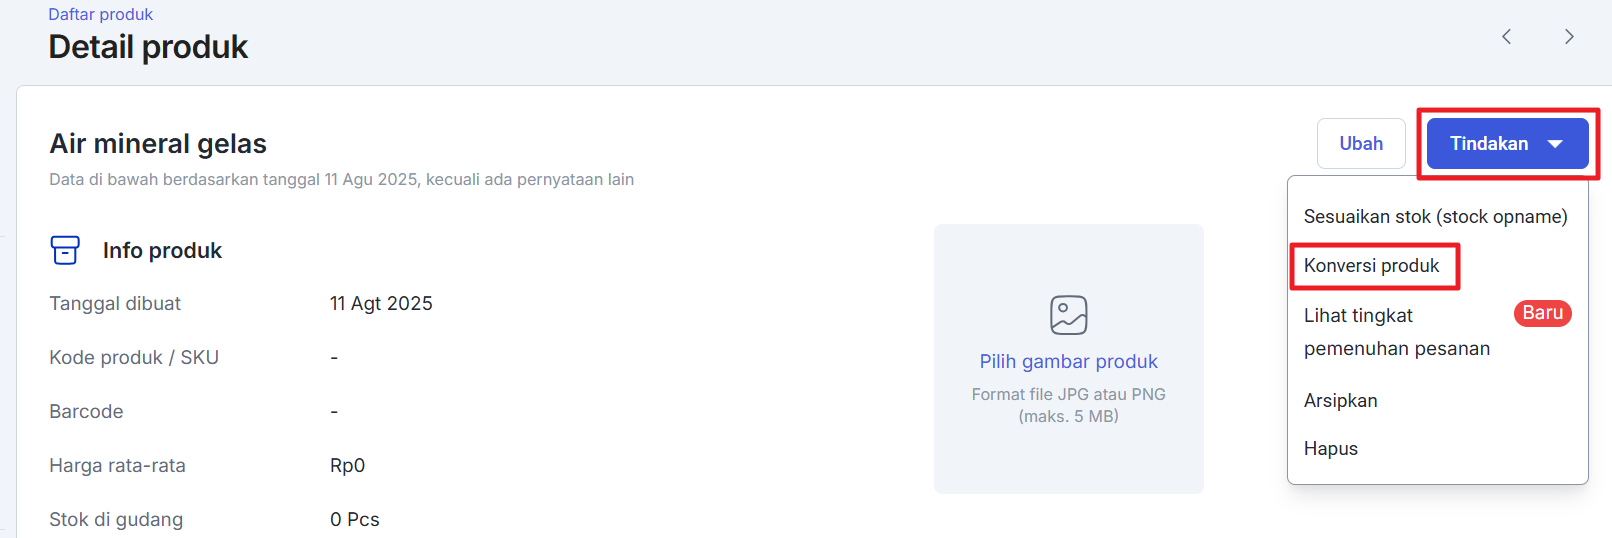The image size is (1612, 538).
Task: Go to the previous product arrow
Action: coord(1506,37)
